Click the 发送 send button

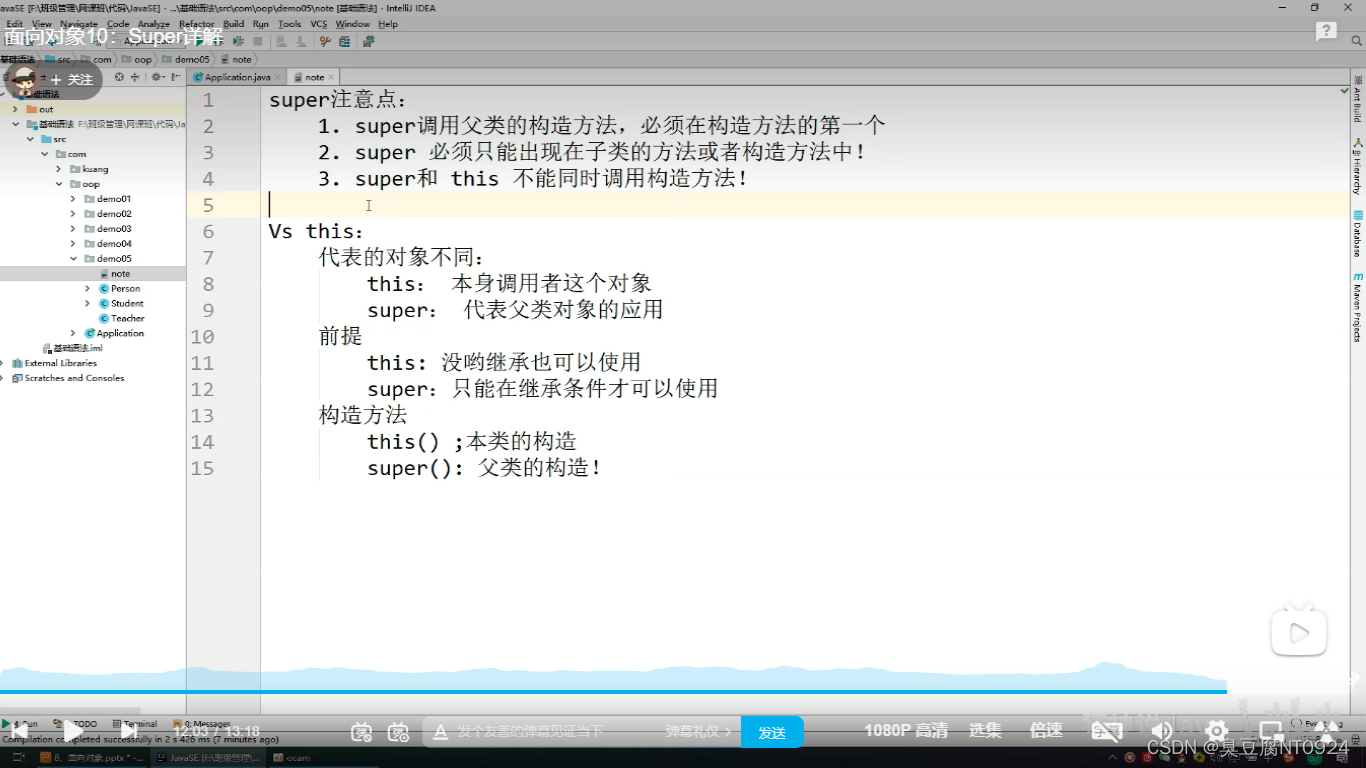click(x=772, y=732)
